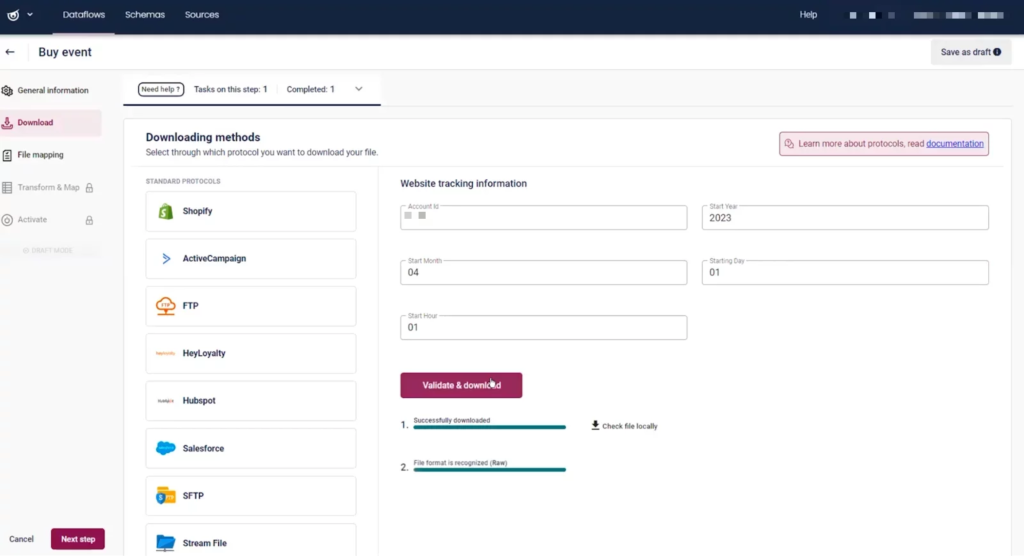Choose the Shopify protocol
Screen dimensions: 1024x556
(x=251, y=211)
